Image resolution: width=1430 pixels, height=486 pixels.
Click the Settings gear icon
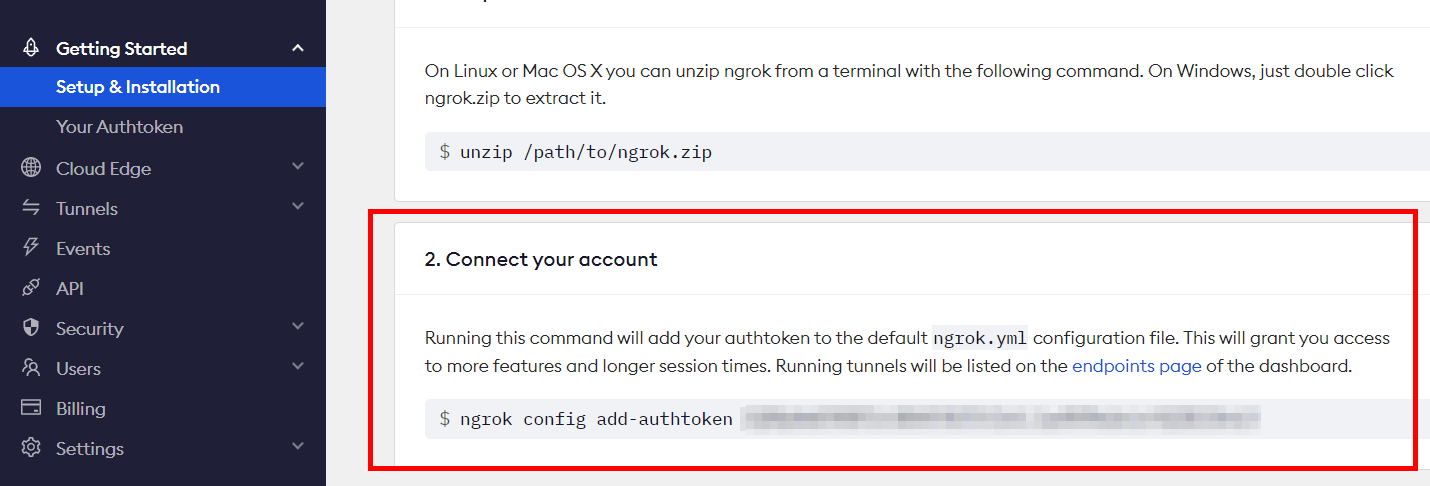click(31, 448)
